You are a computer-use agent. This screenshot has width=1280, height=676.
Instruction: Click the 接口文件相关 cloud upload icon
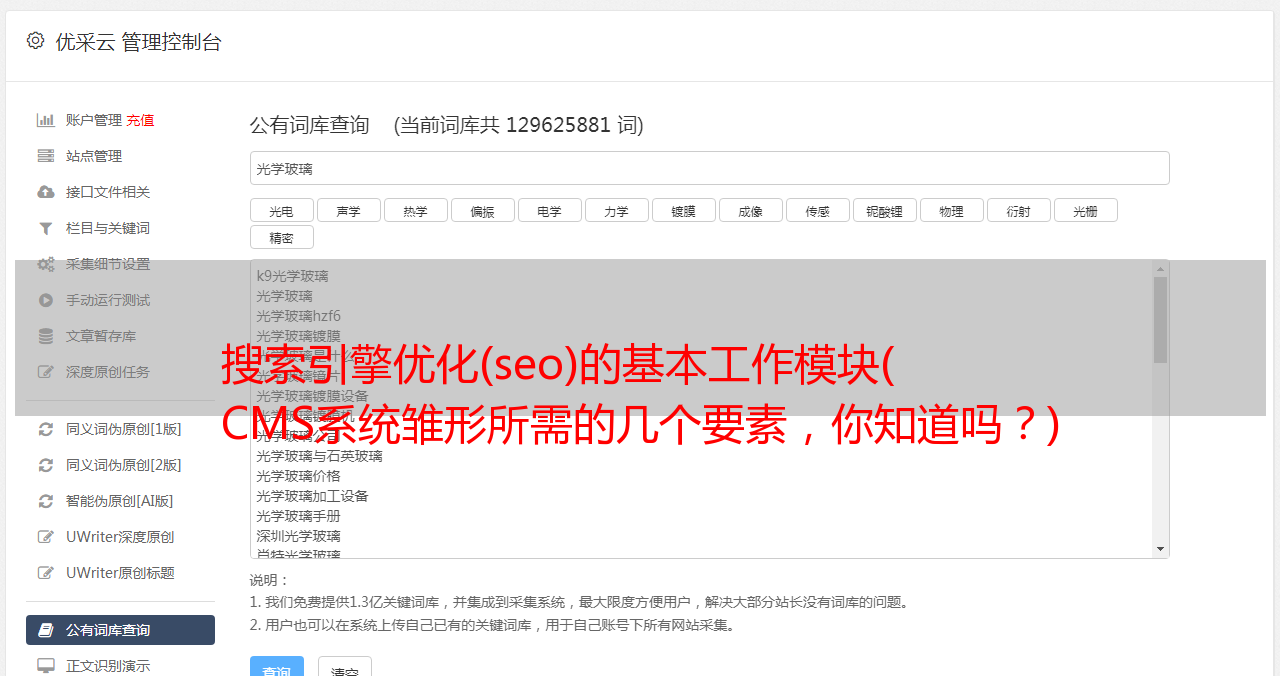coord(46,192)
